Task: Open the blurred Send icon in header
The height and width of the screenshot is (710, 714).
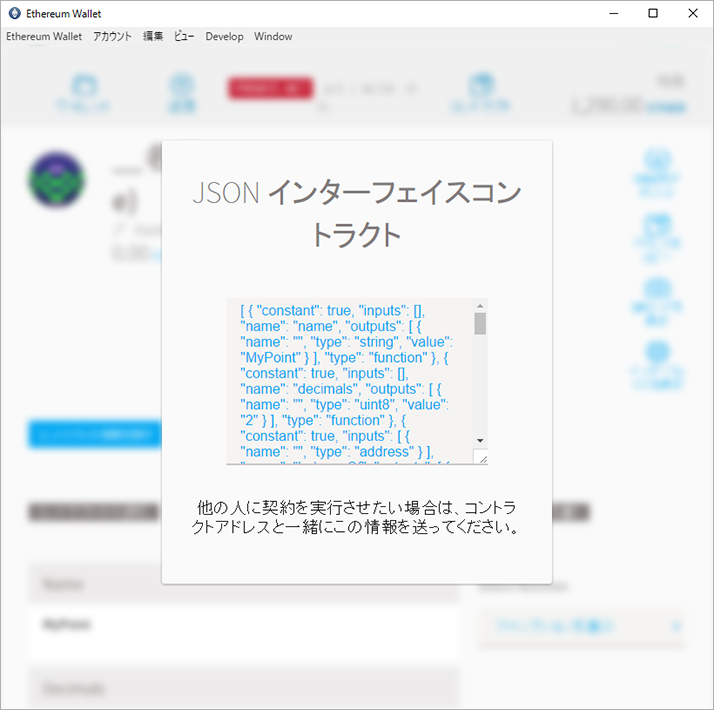Action: click(x=182, y=92)
